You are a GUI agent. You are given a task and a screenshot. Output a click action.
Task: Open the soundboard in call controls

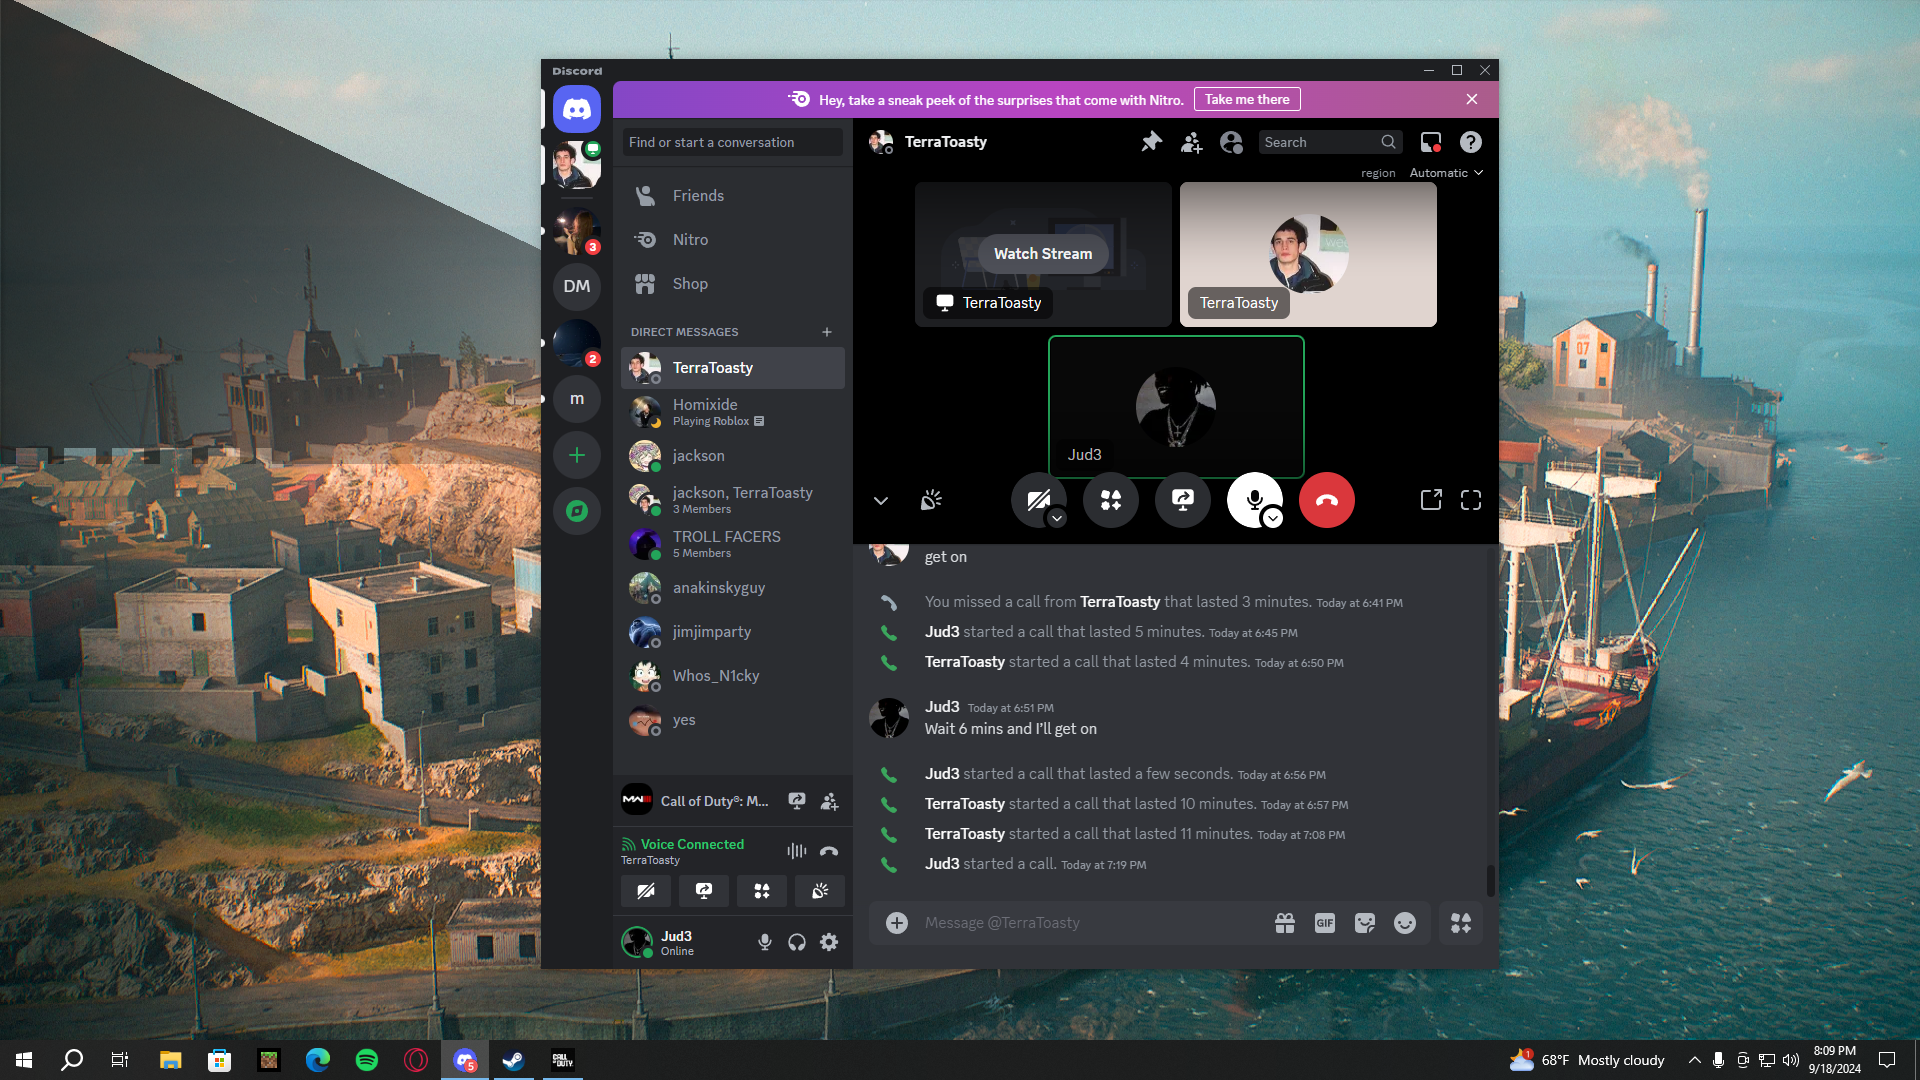tap(931, 500)
